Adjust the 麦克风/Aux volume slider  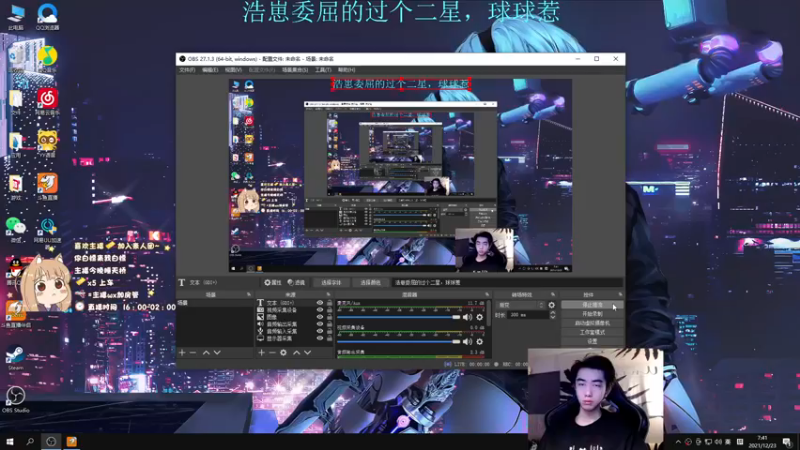[398, 317]
